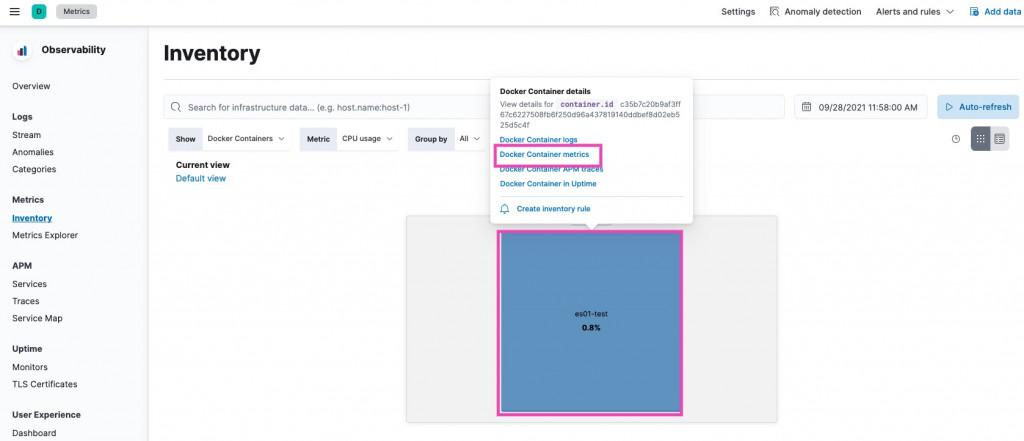Image resolution: width=1024 pixels, height=441 pixels.
Task: Open the hamburger navigation menu
Action: (14, 11)
